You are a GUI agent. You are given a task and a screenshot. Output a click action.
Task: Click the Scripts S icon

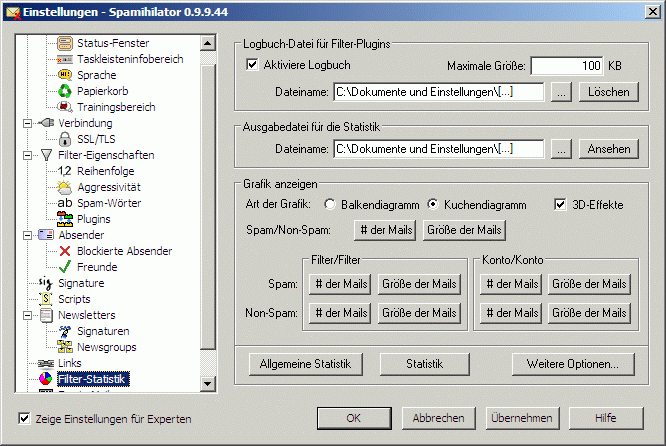coord(46,299)
